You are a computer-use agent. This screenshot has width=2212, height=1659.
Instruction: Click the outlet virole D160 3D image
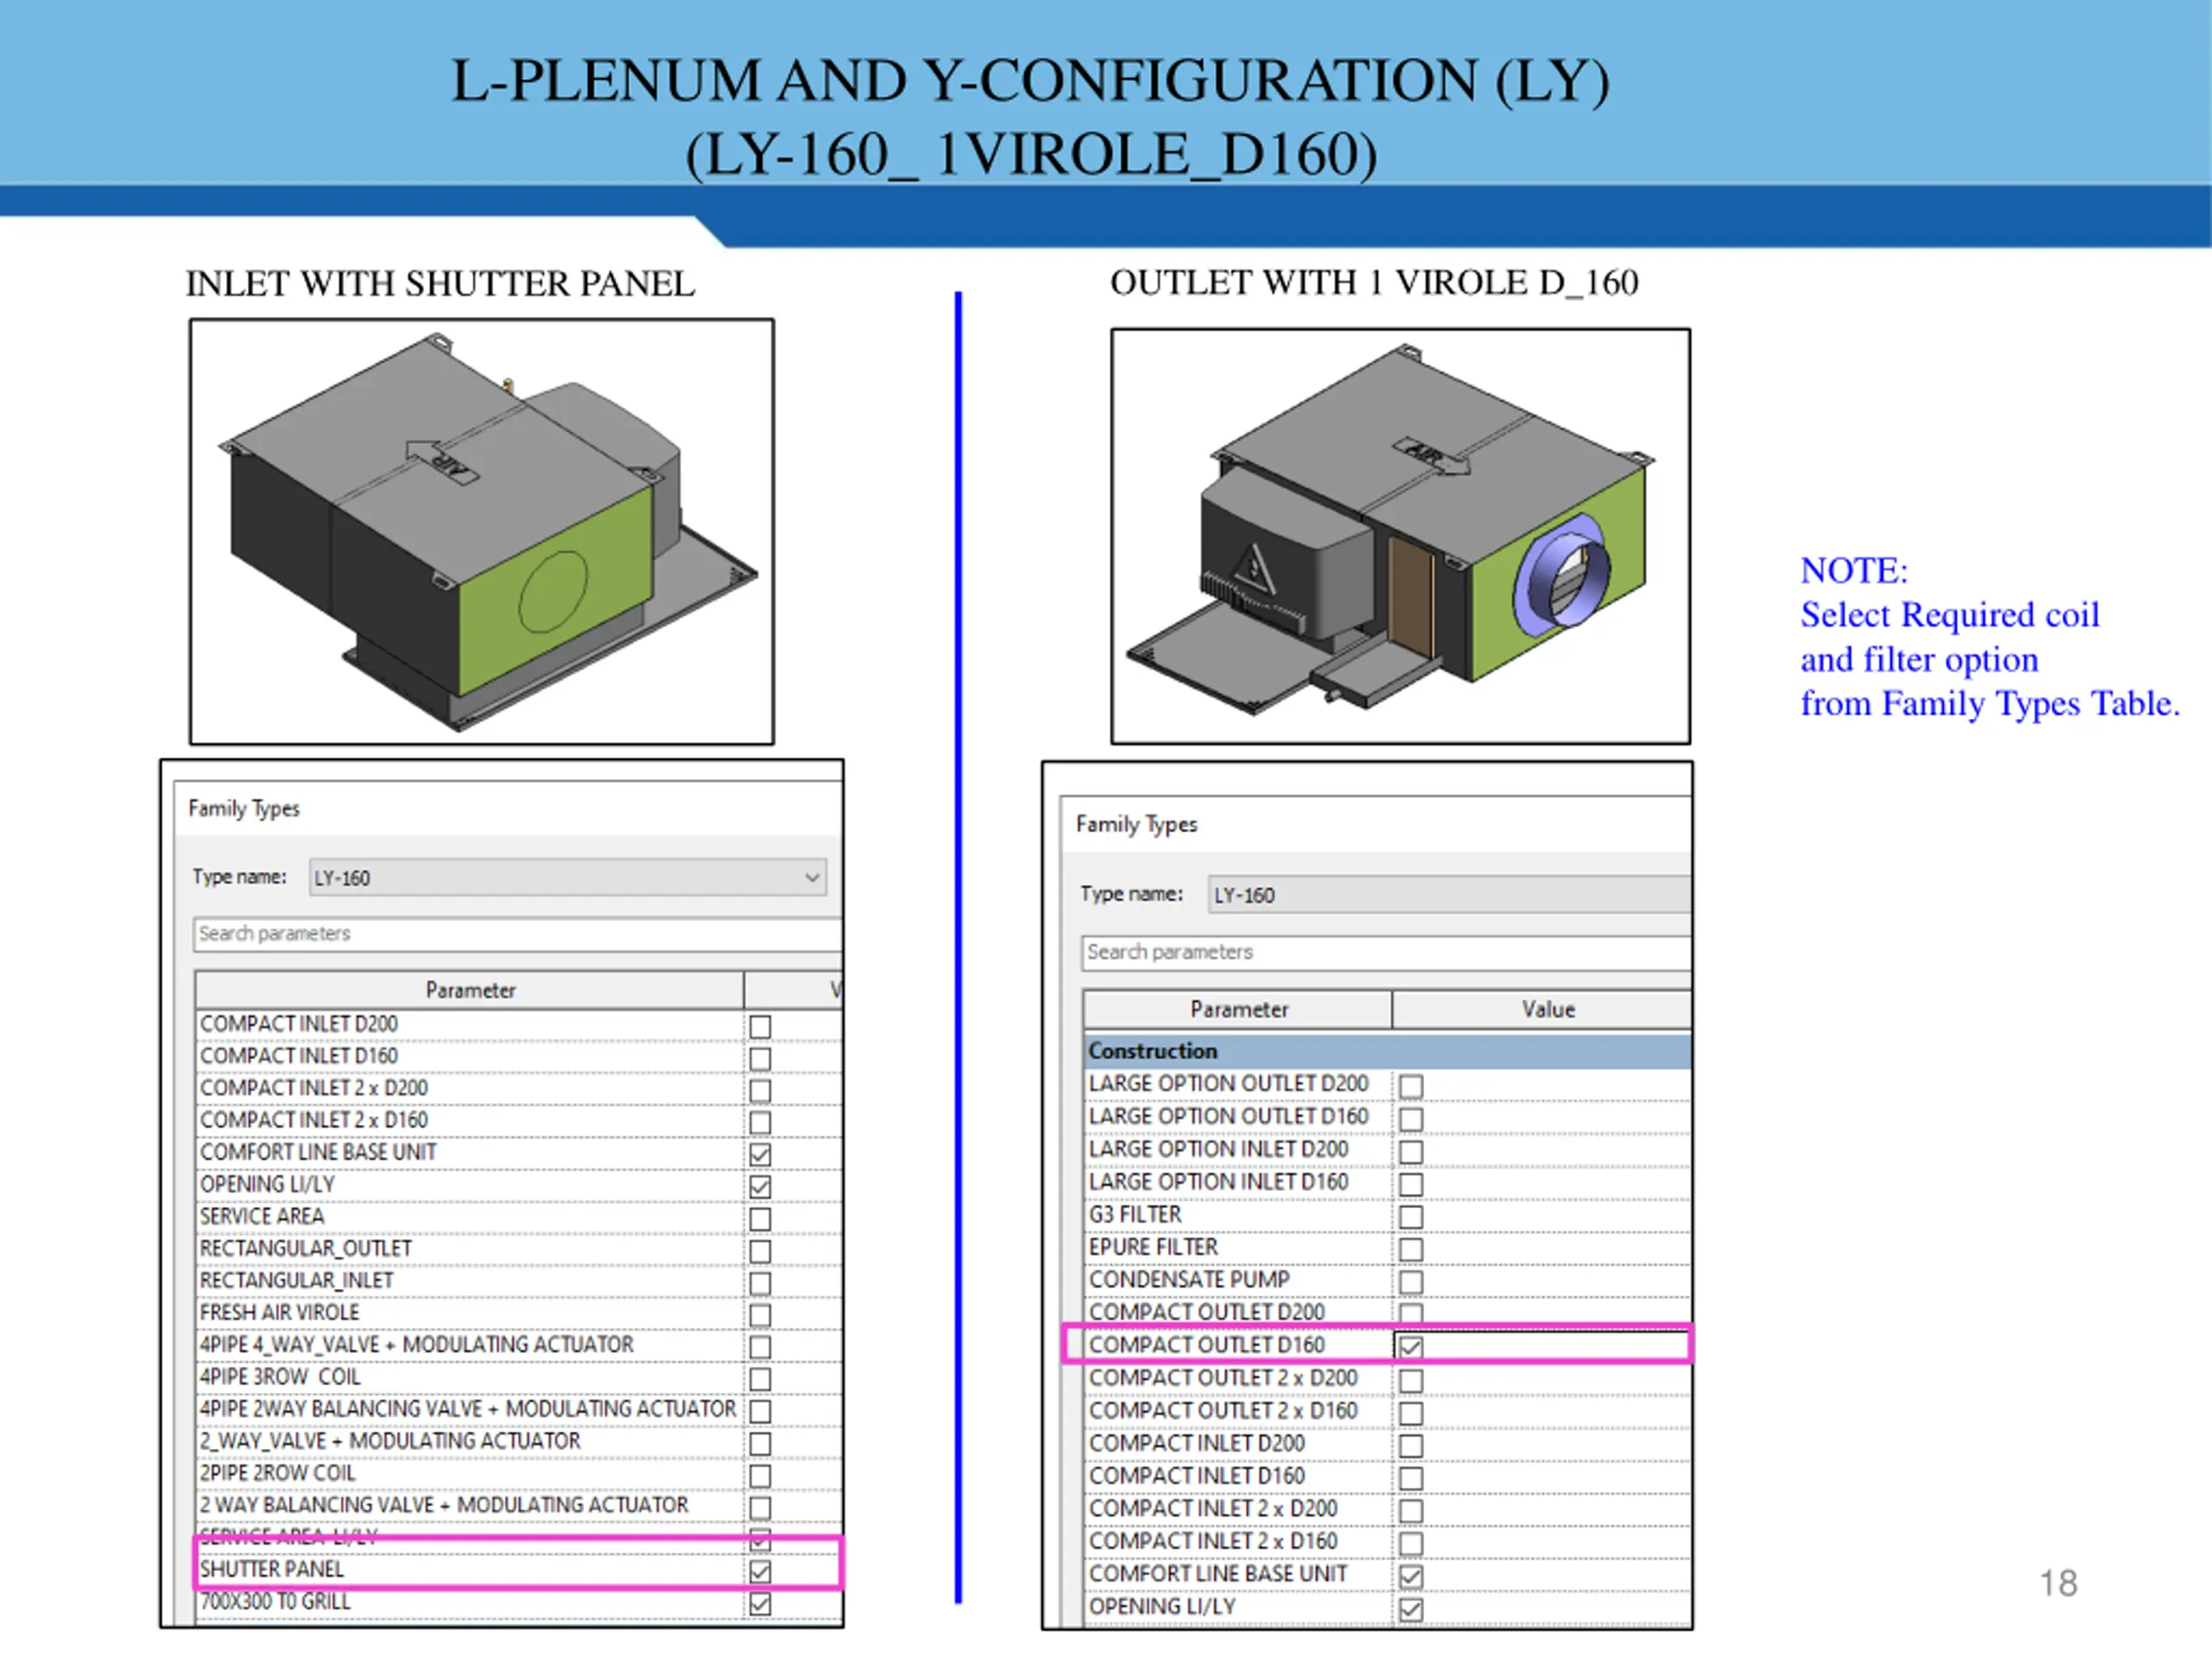[x=1400, y=536]
